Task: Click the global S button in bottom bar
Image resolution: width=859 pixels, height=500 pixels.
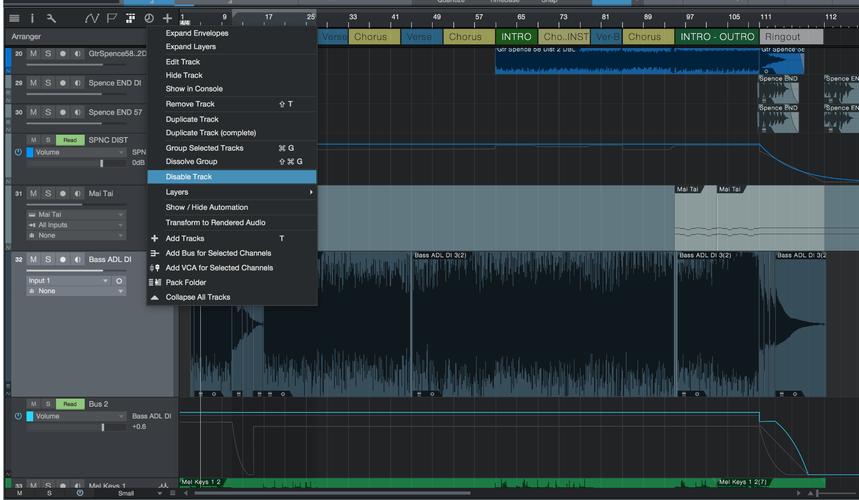Action: coord(49,493)
